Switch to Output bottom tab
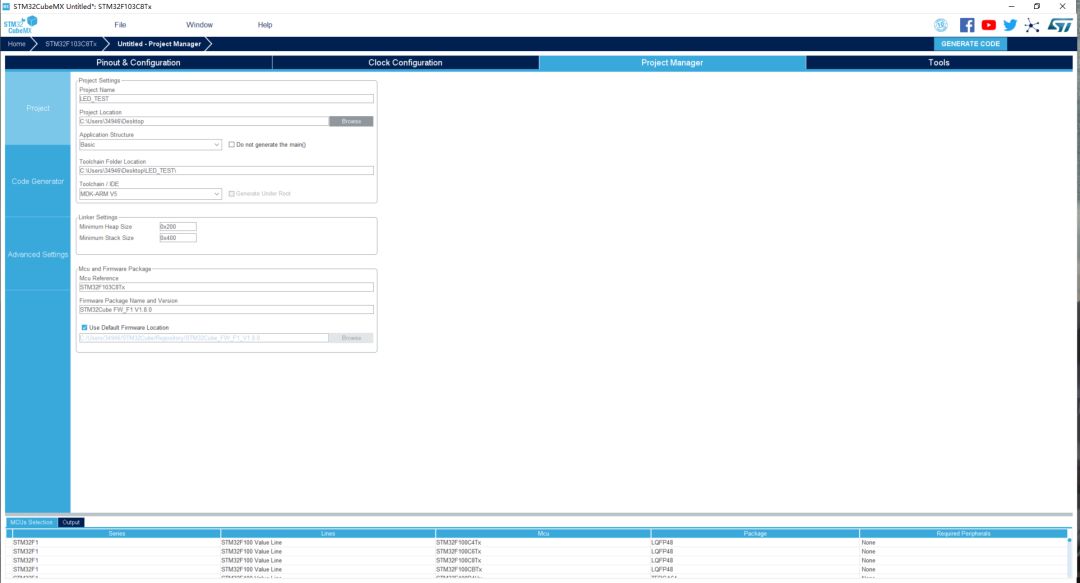Screen dimensions: 1080x583 [71, 522]
